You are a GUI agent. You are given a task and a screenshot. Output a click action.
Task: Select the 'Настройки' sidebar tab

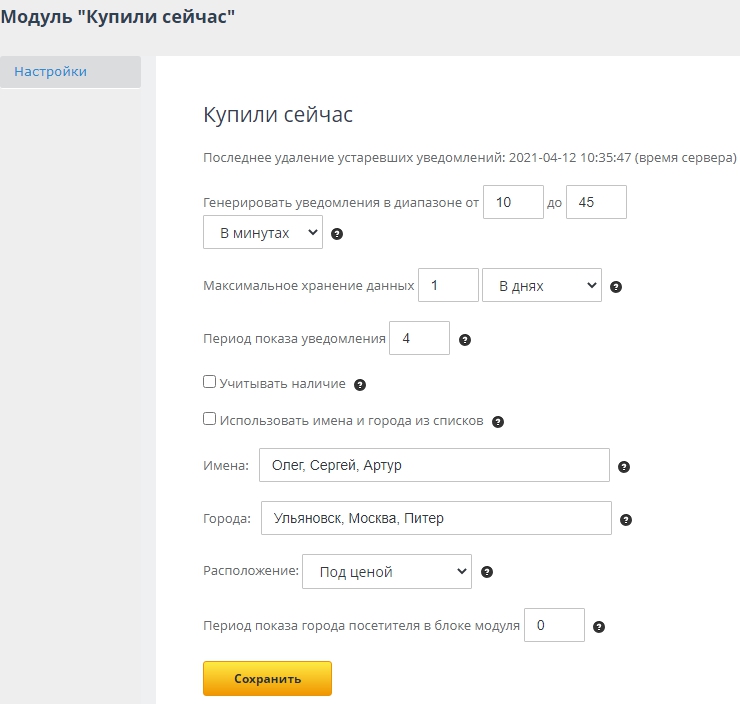point(70,72)
